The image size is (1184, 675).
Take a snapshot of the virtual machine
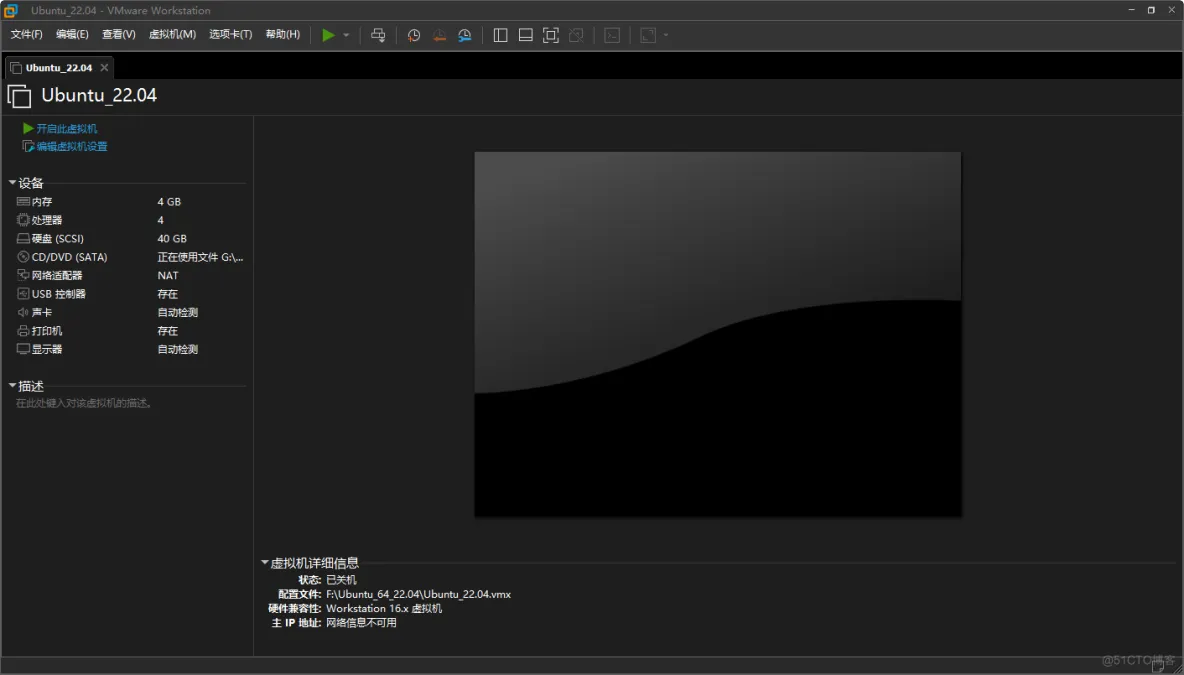tap(414, 35)
